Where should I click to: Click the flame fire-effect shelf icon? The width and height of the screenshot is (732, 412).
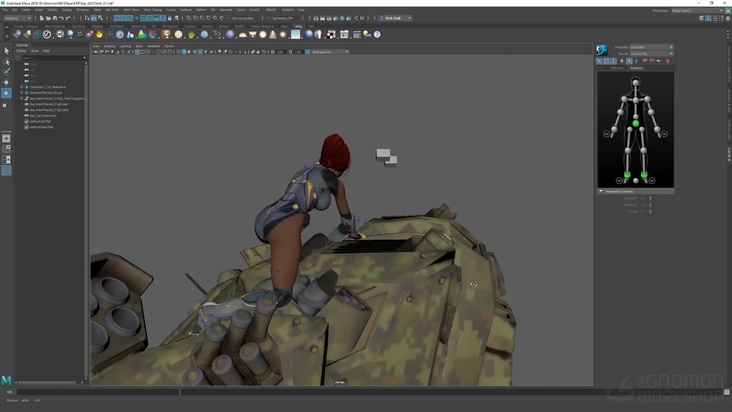pyautogui.click(x=99, y=35)
